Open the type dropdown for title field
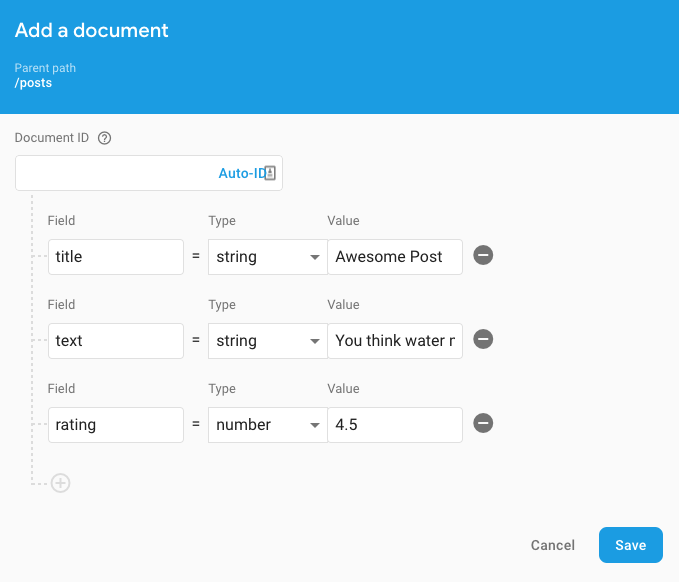Screen dimensions: 679x582 point(267,257)
